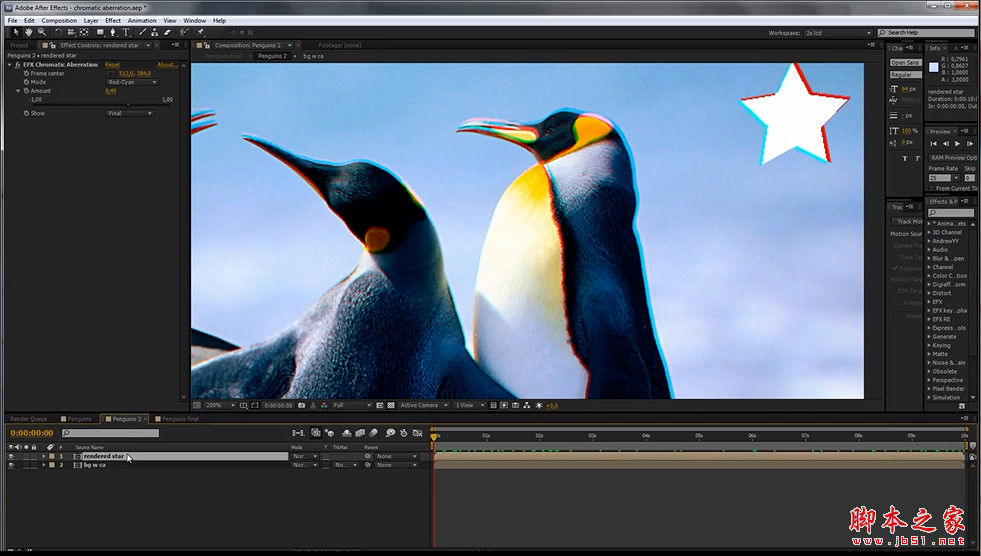
Task: Toggle Mode property stopwatch
Action: [x=26, y=82]
